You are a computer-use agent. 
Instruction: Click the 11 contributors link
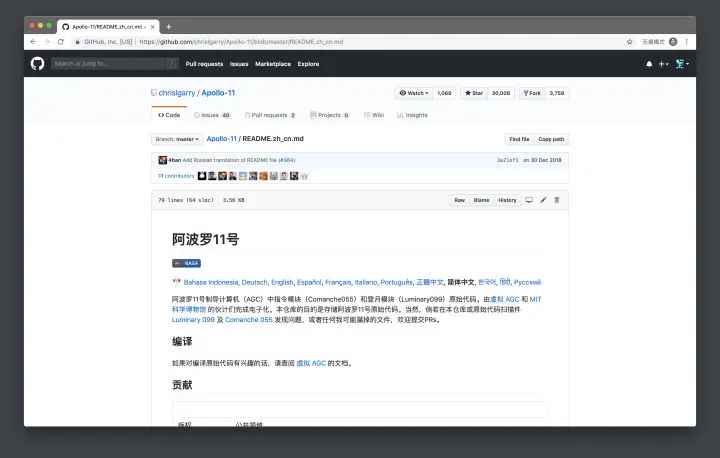176,176
